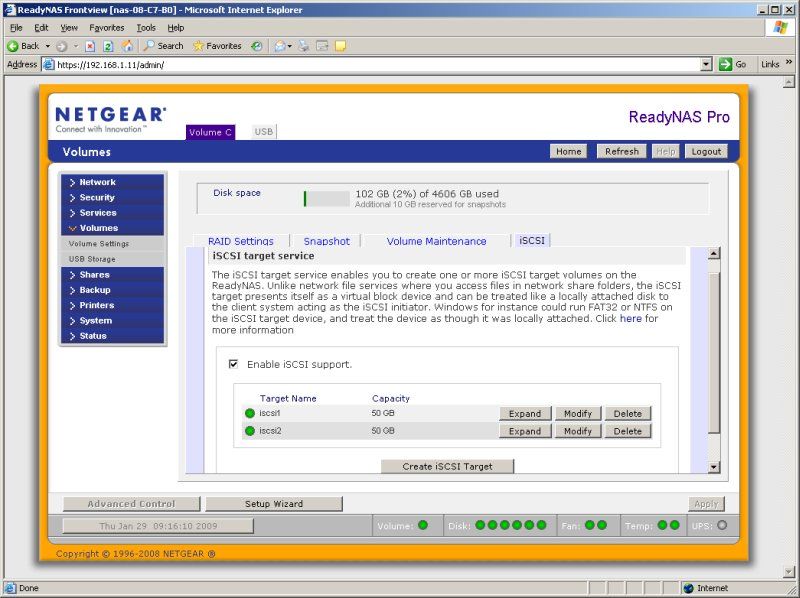The height and width of the screenshot is (598, 800).
Task: Click the Logout button
Action: 706,152
